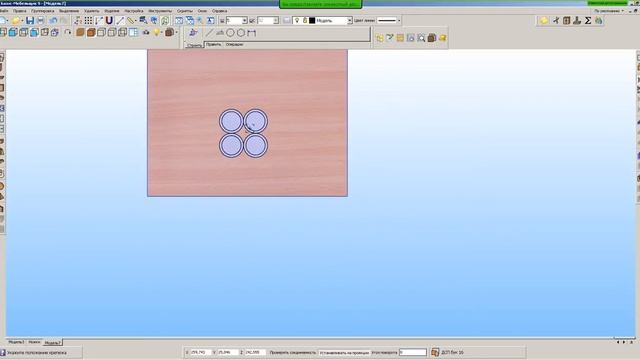Open the Скрипты menu
The image size is (640, 360).
(184, 11)
